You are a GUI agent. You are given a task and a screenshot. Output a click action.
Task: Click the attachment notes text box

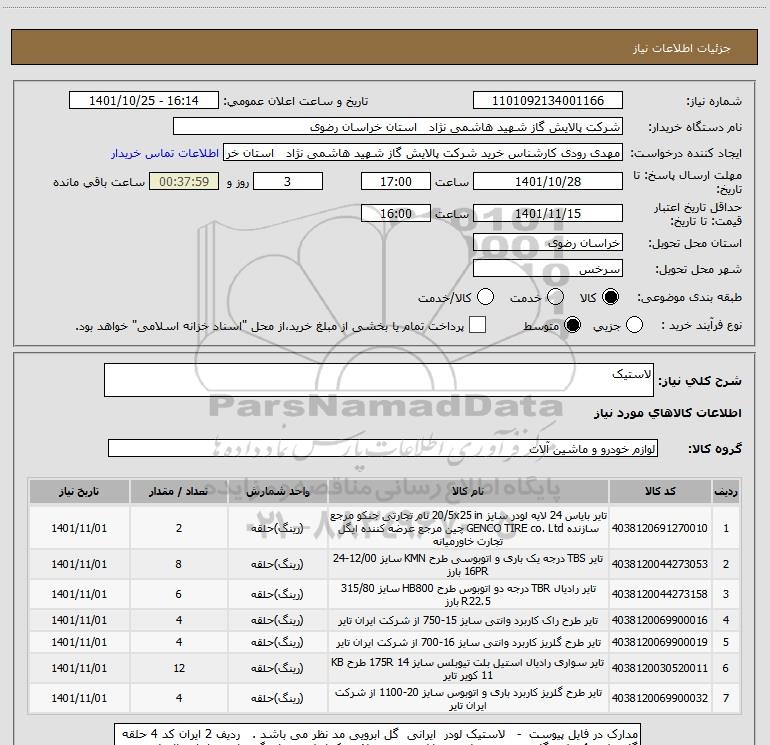point(377,734)
